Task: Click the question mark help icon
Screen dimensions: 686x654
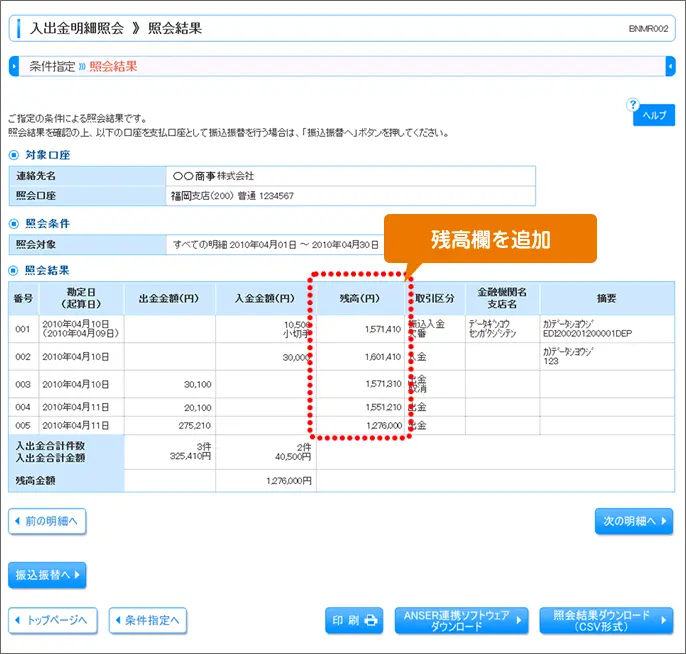Action: pyautogui.click(x=633, y=105)
